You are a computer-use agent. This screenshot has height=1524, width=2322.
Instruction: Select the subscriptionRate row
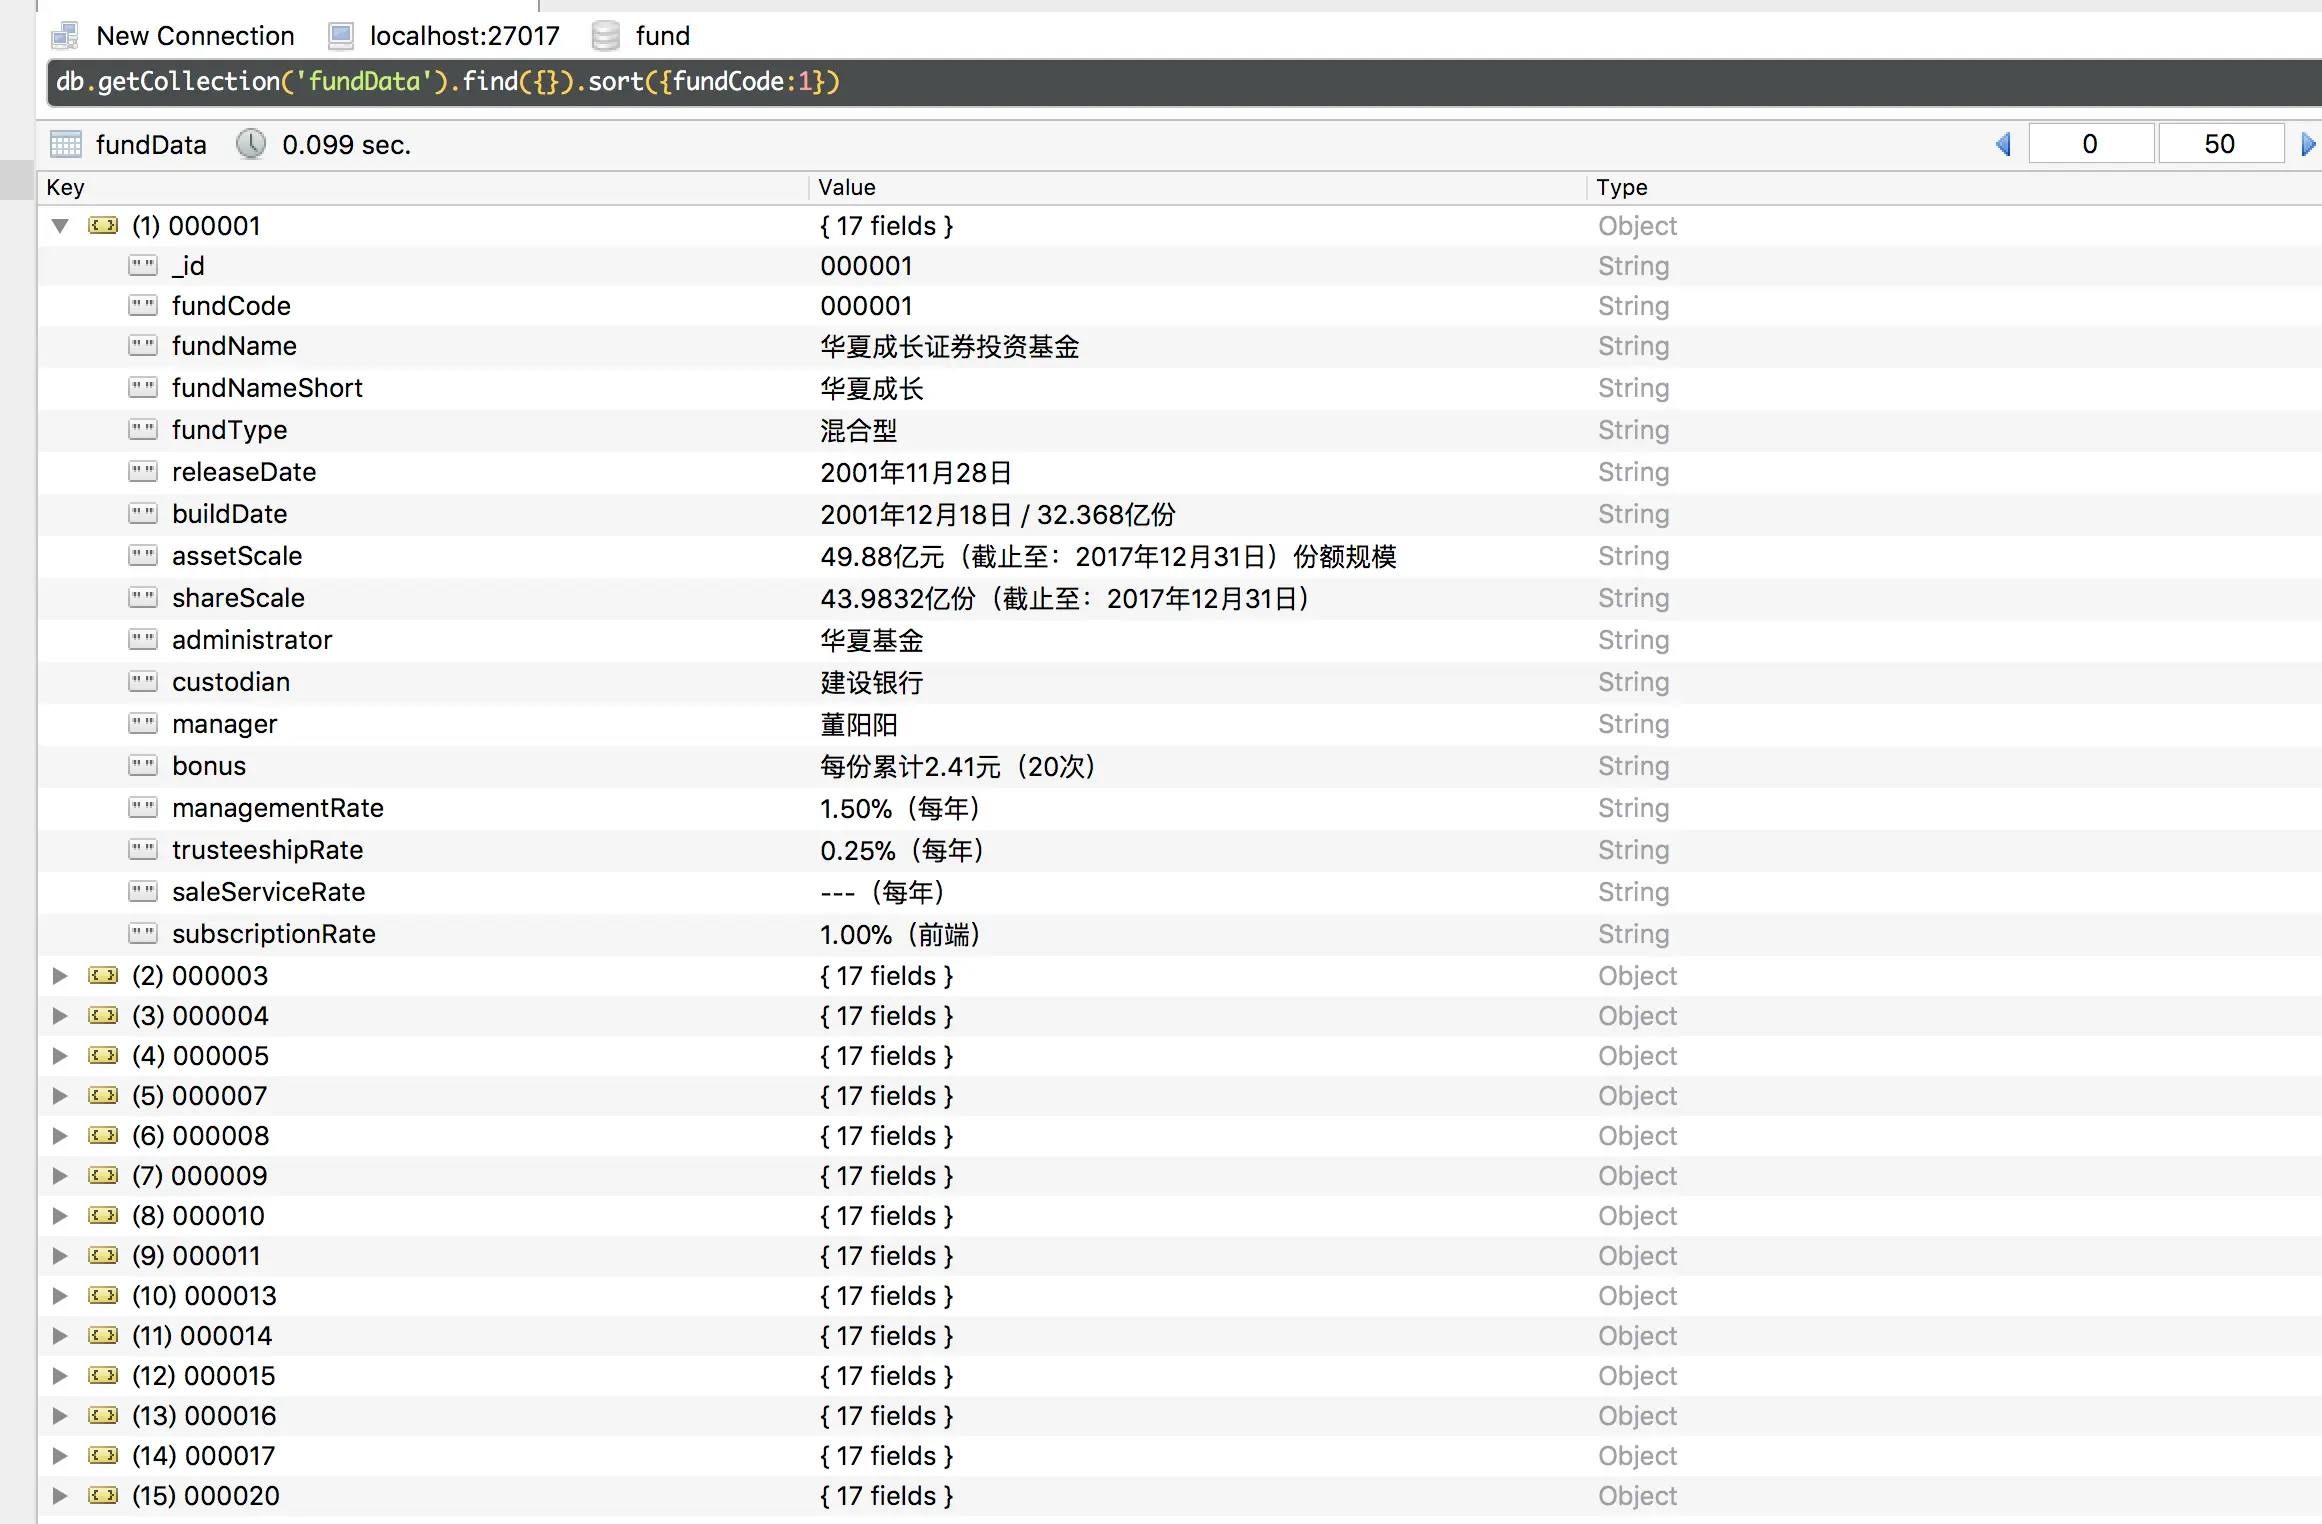[1180, 934]
